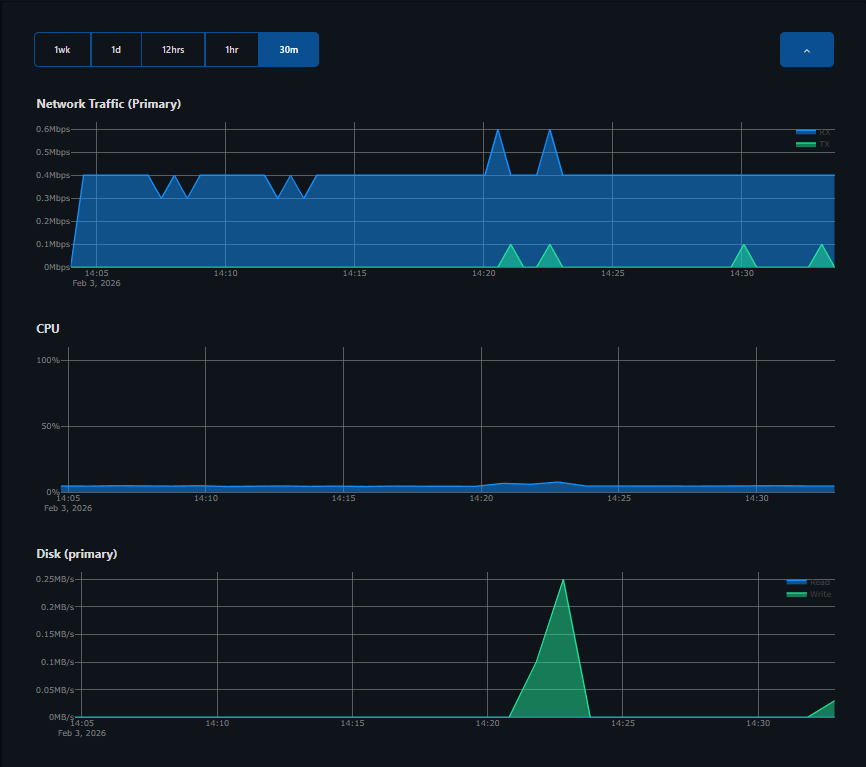Image resolution: width=866 pixels, height=767 pixels.
Task: Click the 0.1MB/s disk axis label
Action: (57, 662)
